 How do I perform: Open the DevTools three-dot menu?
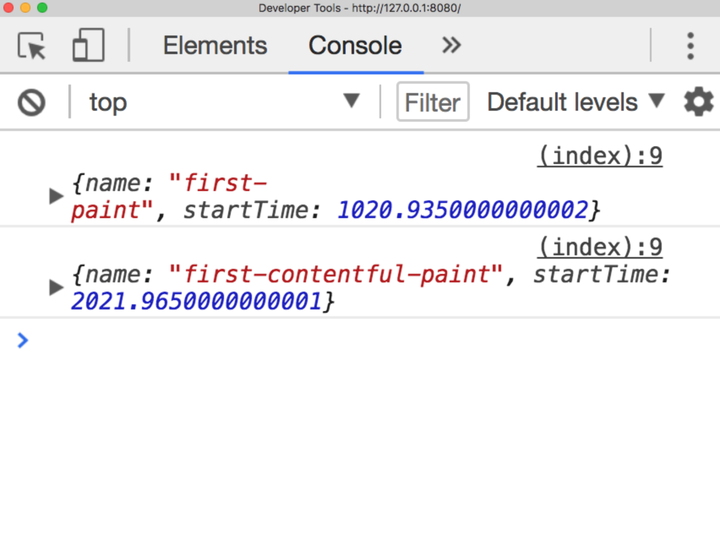(x=690, y=46)
